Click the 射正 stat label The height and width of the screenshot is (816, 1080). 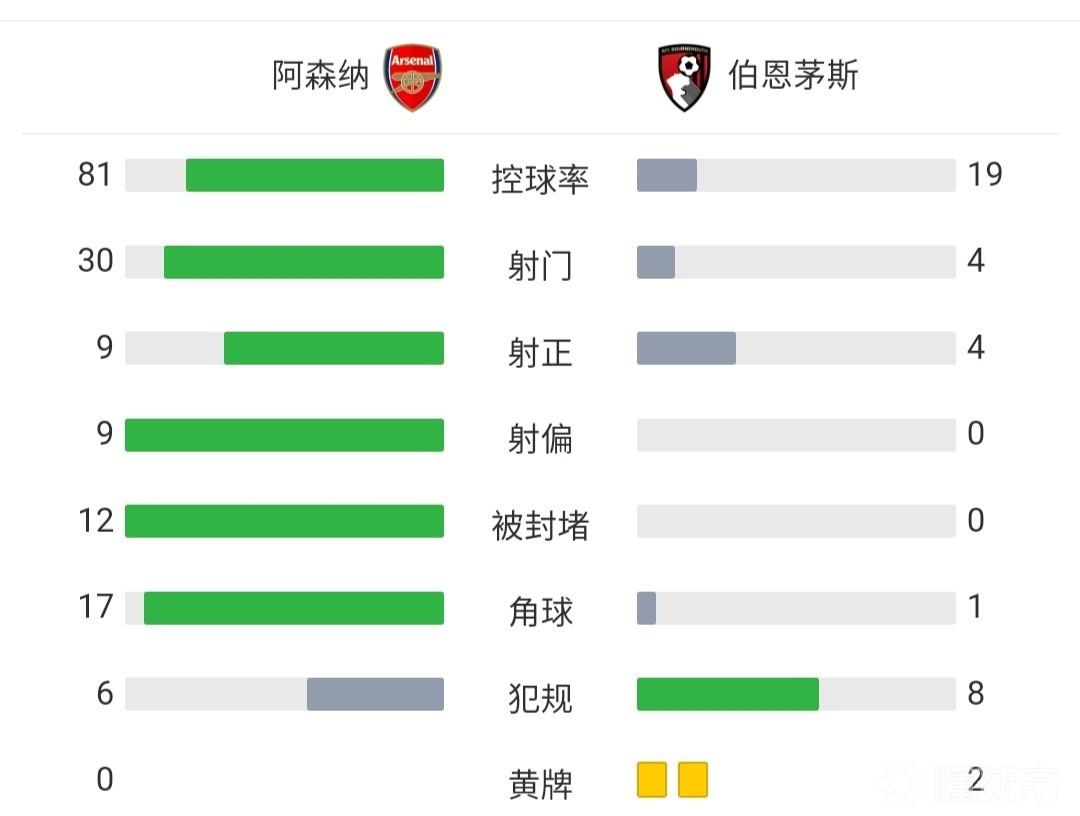tap(540, 353)
